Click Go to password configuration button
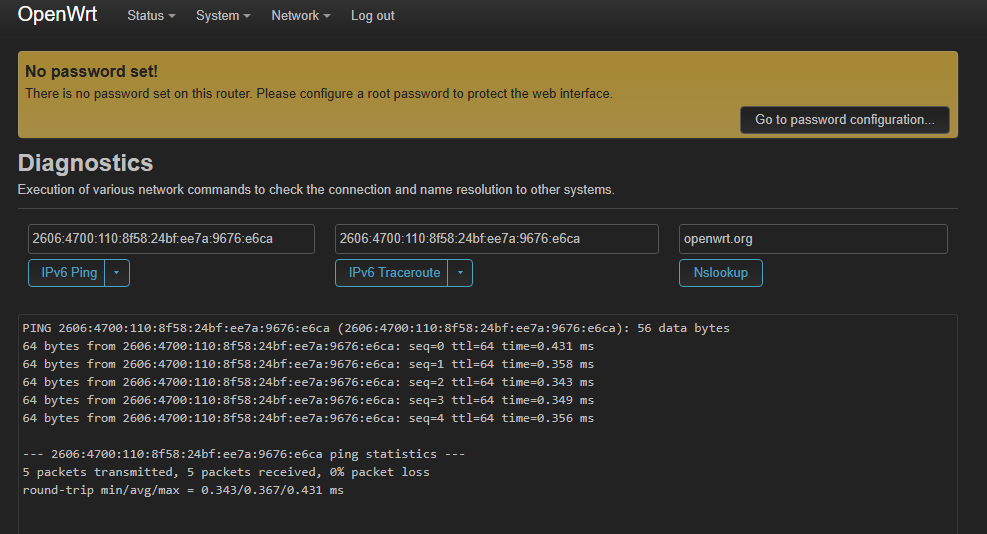This screenshot has height=534, width=987. pos(845,120)
